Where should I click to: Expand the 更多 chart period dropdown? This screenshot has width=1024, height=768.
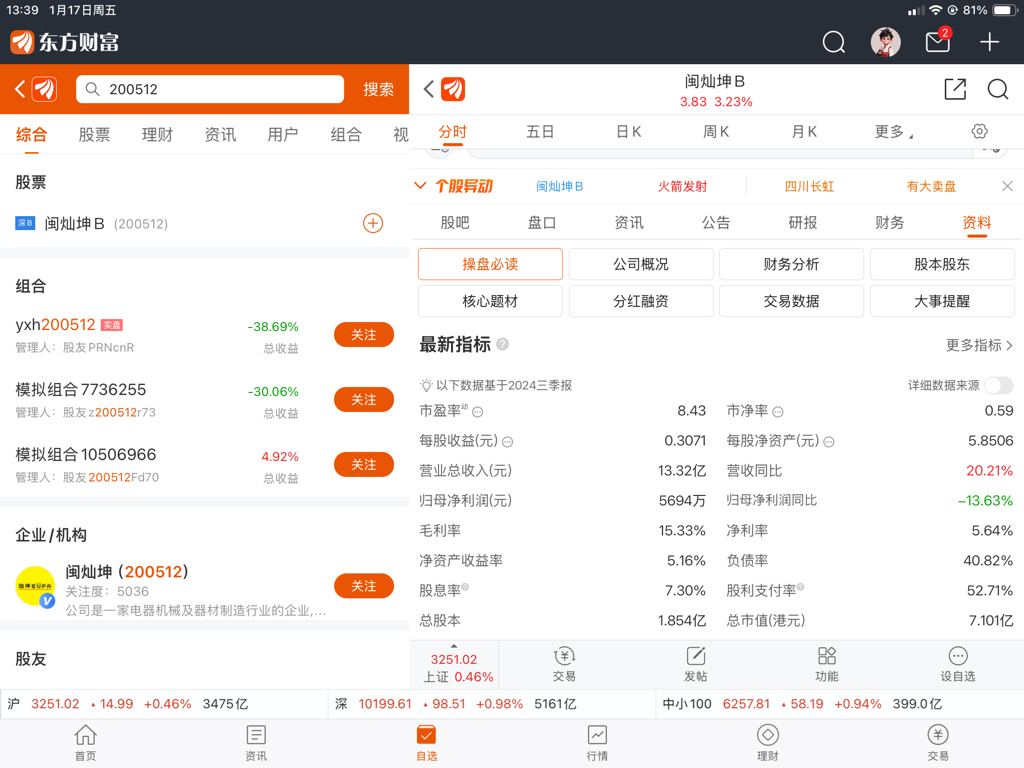pyautogui.click(x=893, y=132)
